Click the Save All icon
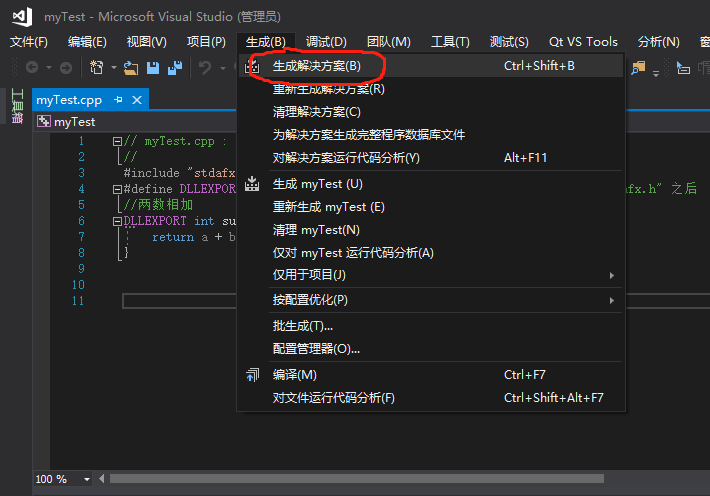 click(175, 67)
